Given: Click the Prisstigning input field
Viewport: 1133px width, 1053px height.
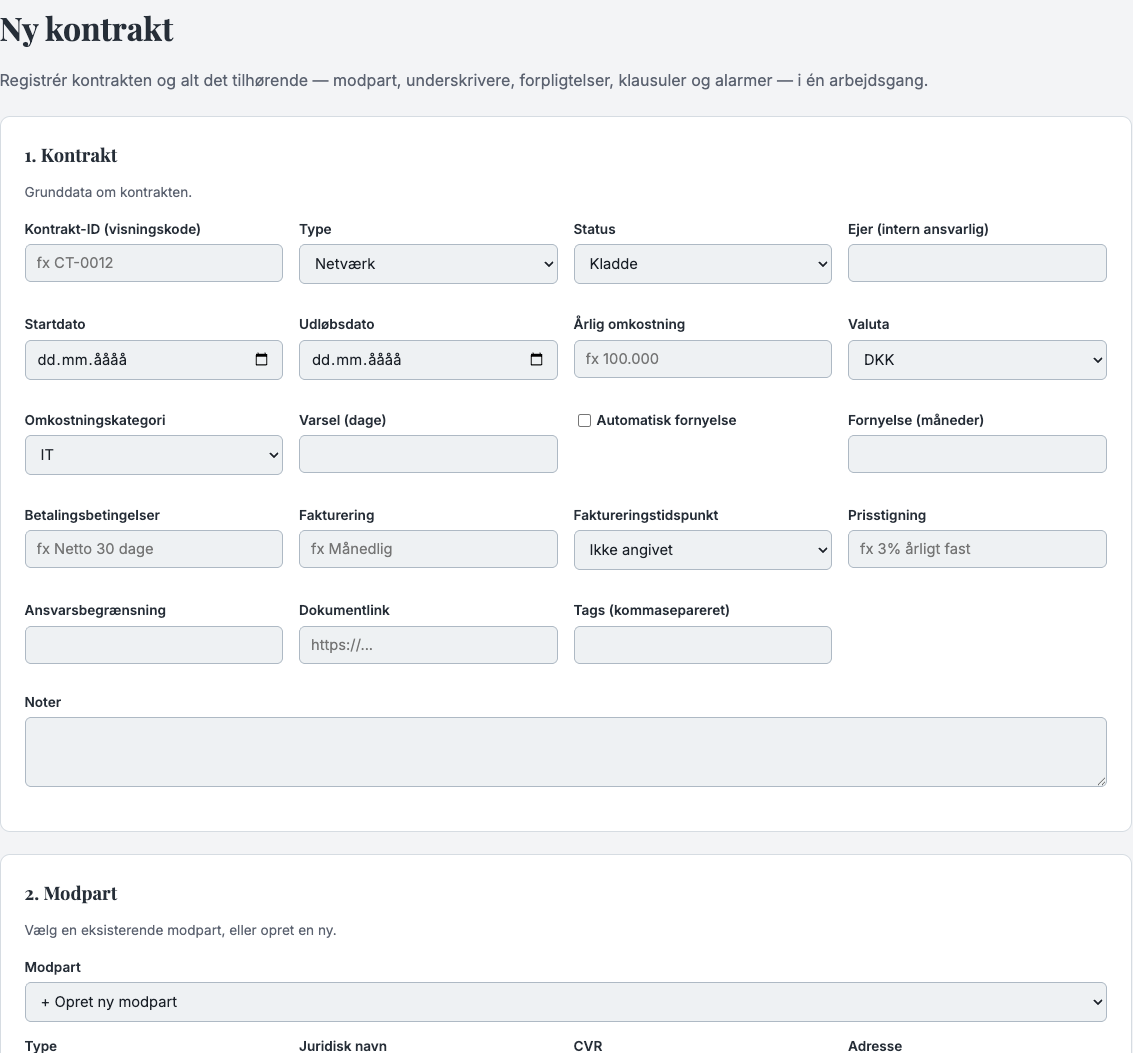Looking at the screenshot, I should pyautogui.click(x=977, y=549).
